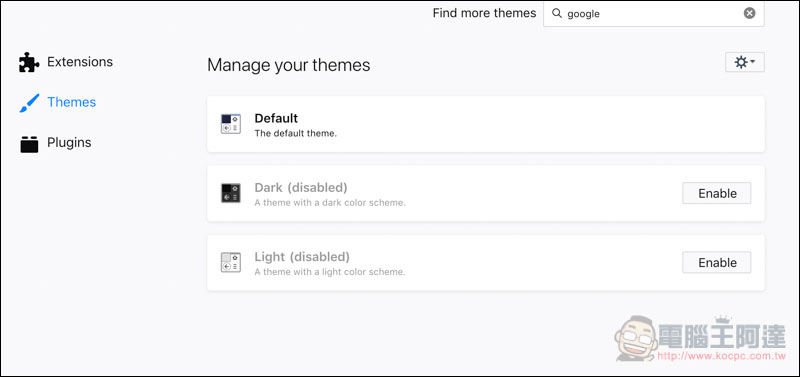The height and width of the screenshot is (377, 800).
Task: Open the gear tools dropdown
Action: pos(744,62)
